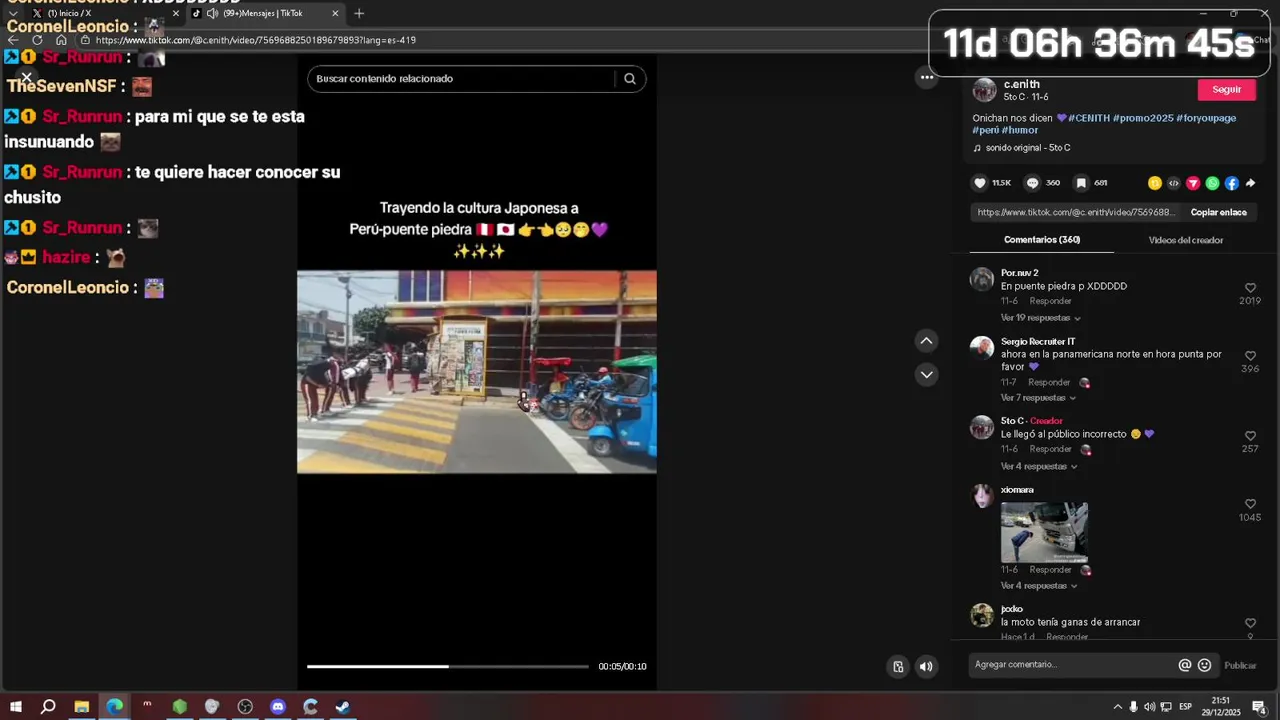Open 'sonido original - 5to C' sound
The height and width of the screenshot is (720, 1280).
coord(1028,148)
